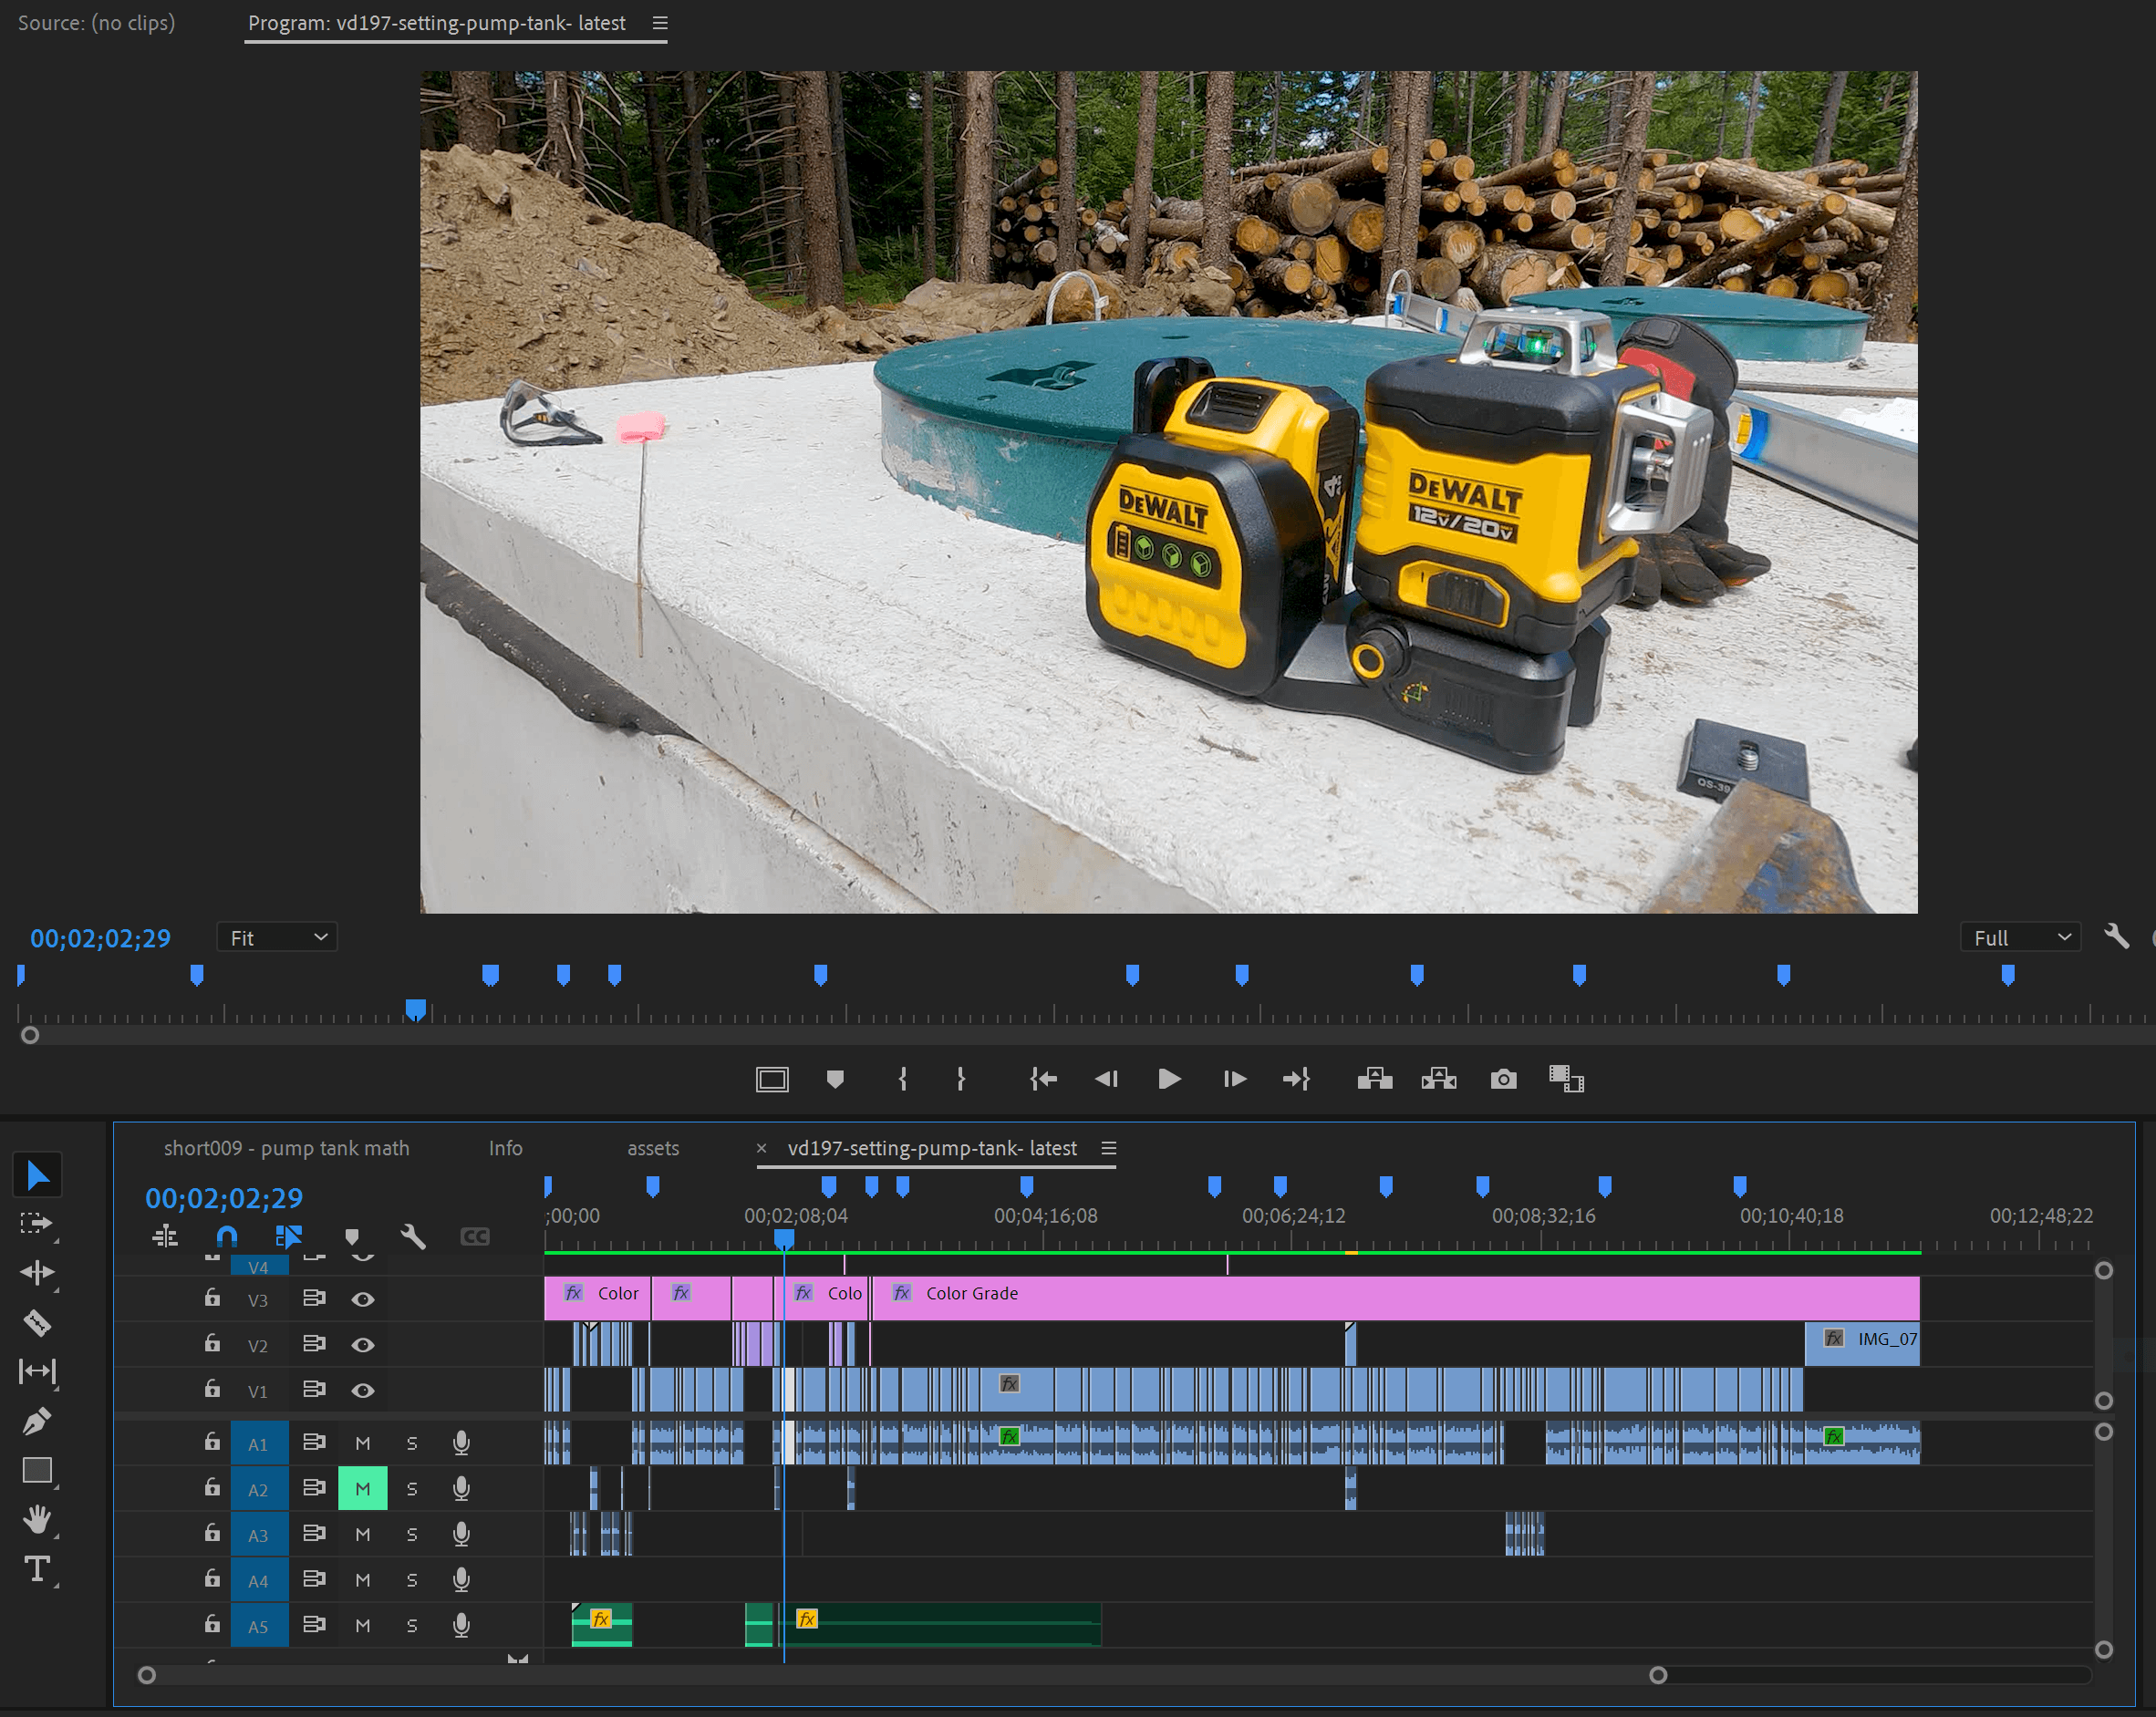This screenshot has width=2156, height=1717.
Task: Select the Hand tool
Action: point(38,1520)
